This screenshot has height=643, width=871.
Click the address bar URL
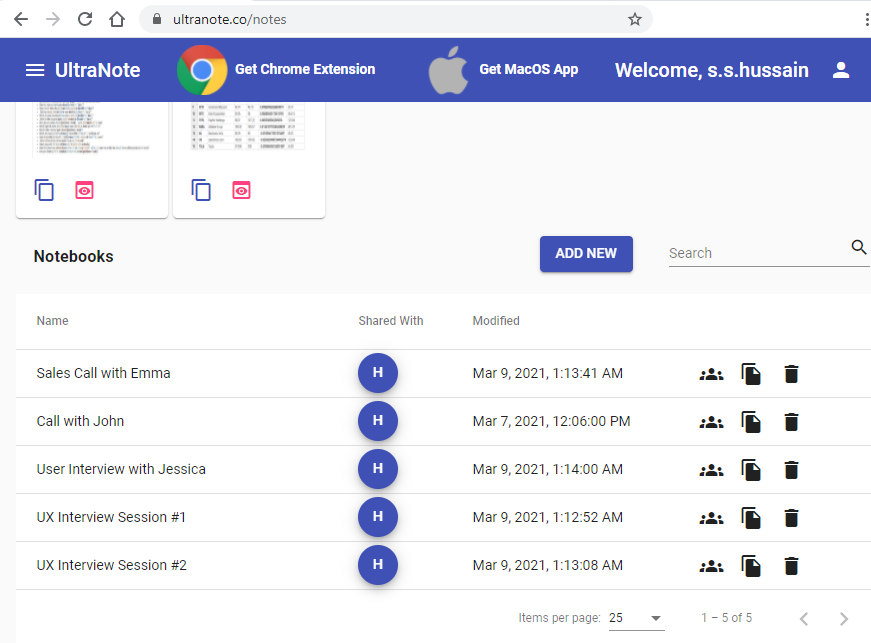(229, 19)
